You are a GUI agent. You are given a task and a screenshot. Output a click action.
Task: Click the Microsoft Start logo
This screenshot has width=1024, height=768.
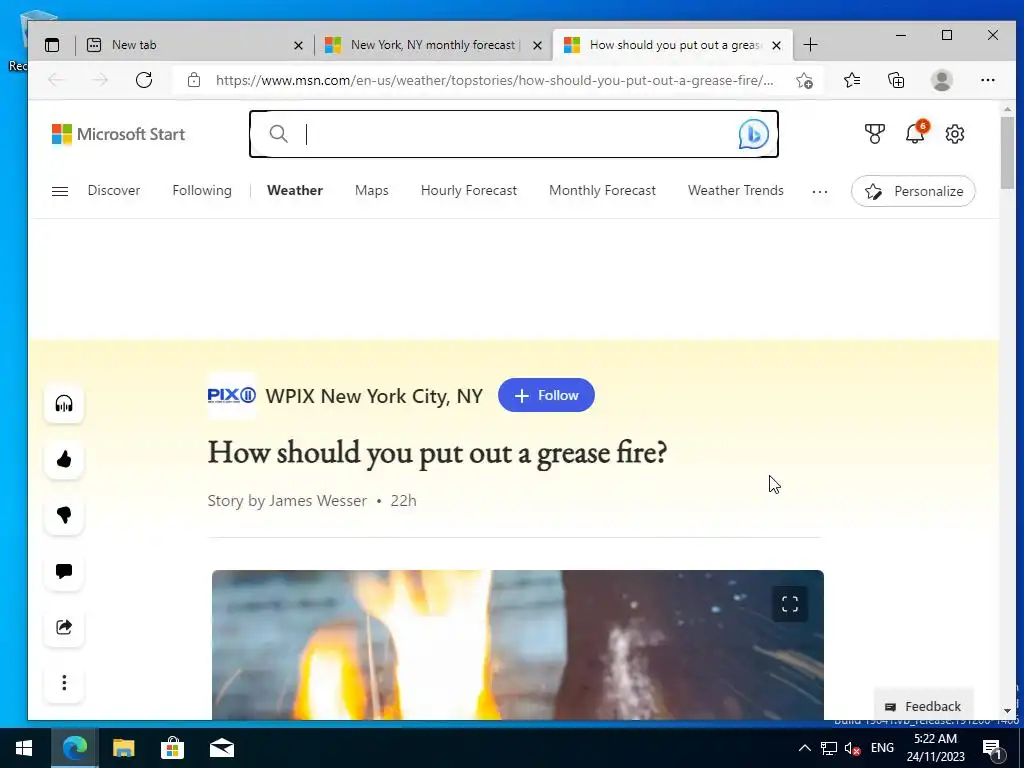tap(119, 134)
